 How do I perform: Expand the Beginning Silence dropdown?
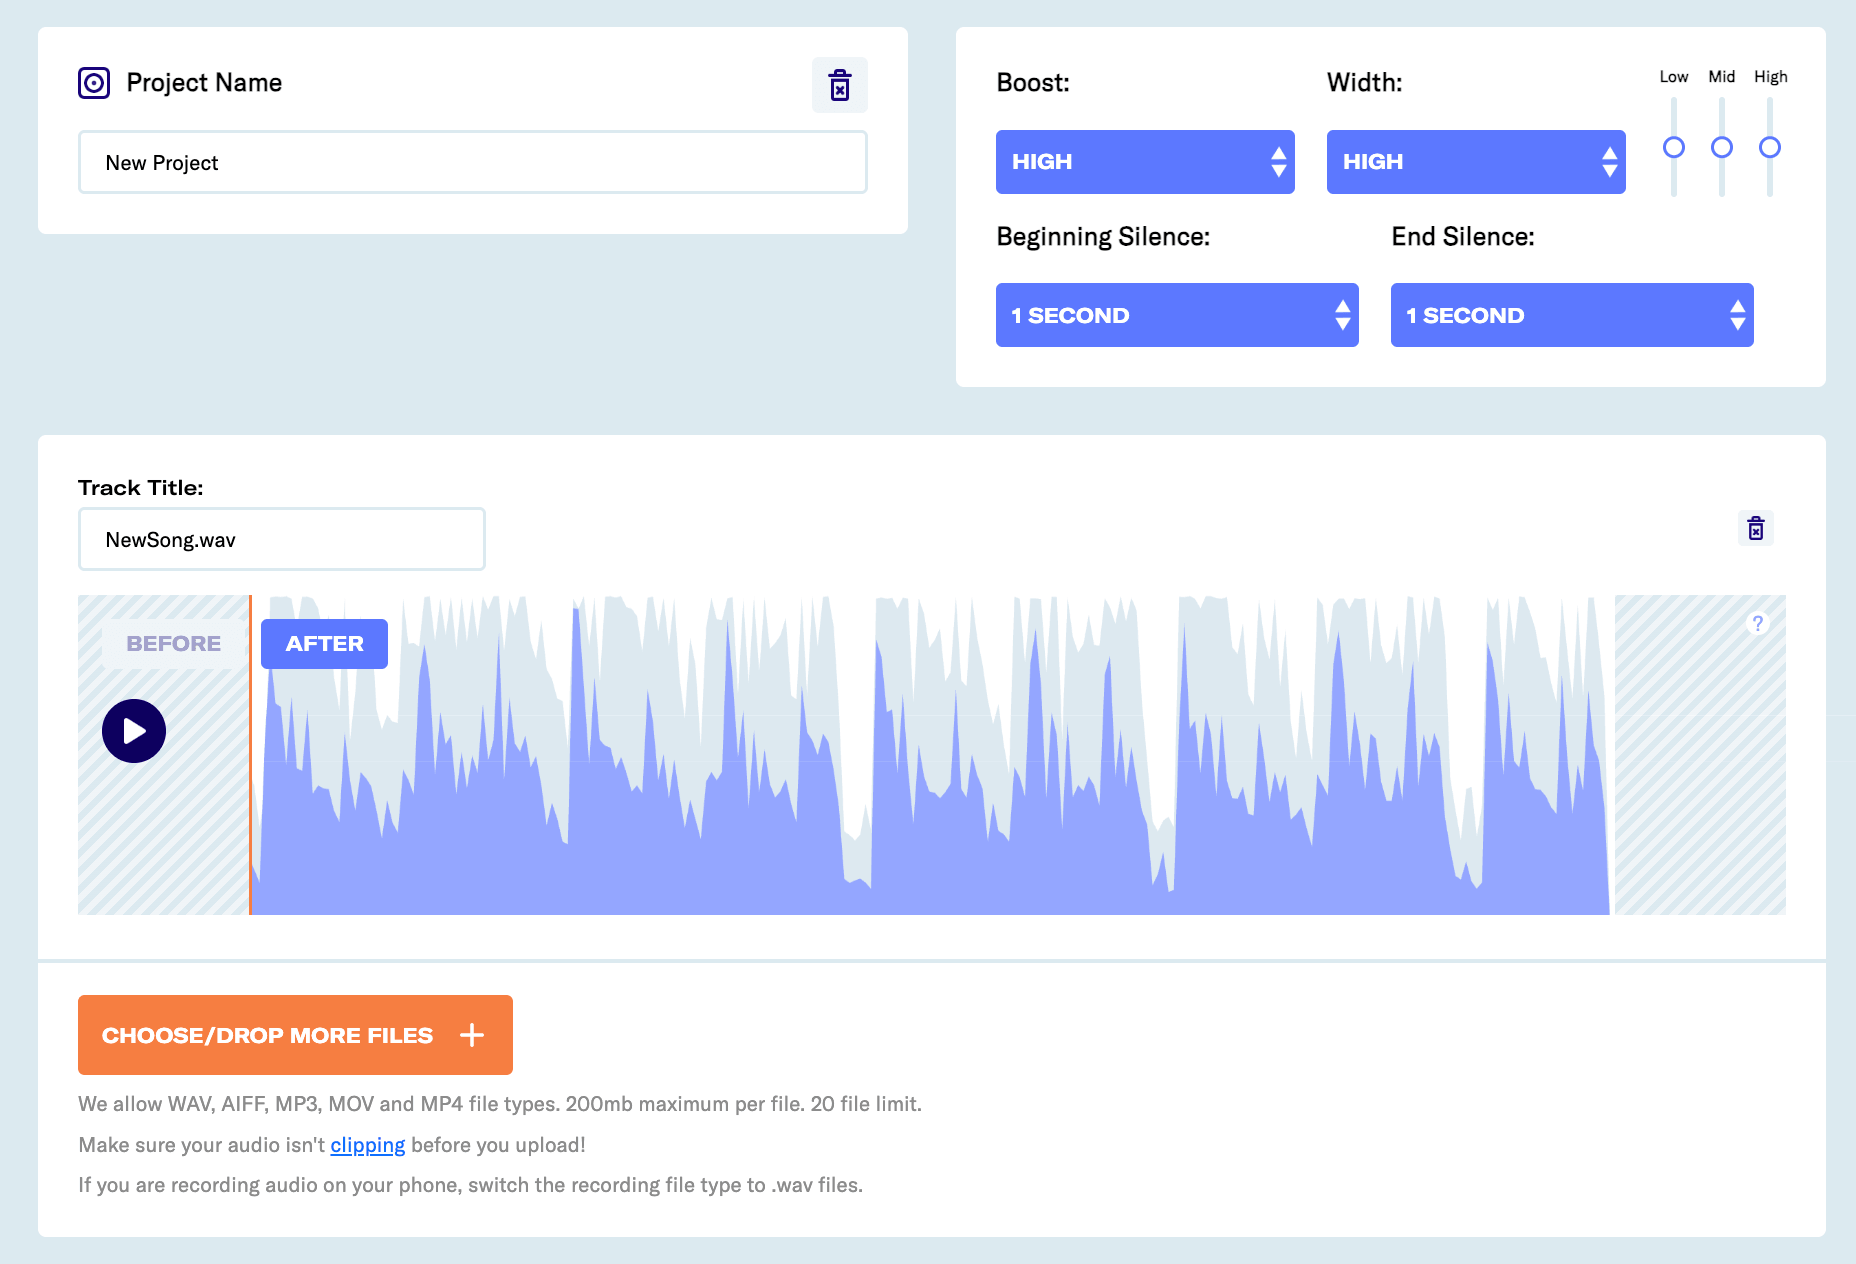click(x=1177, y=315)
